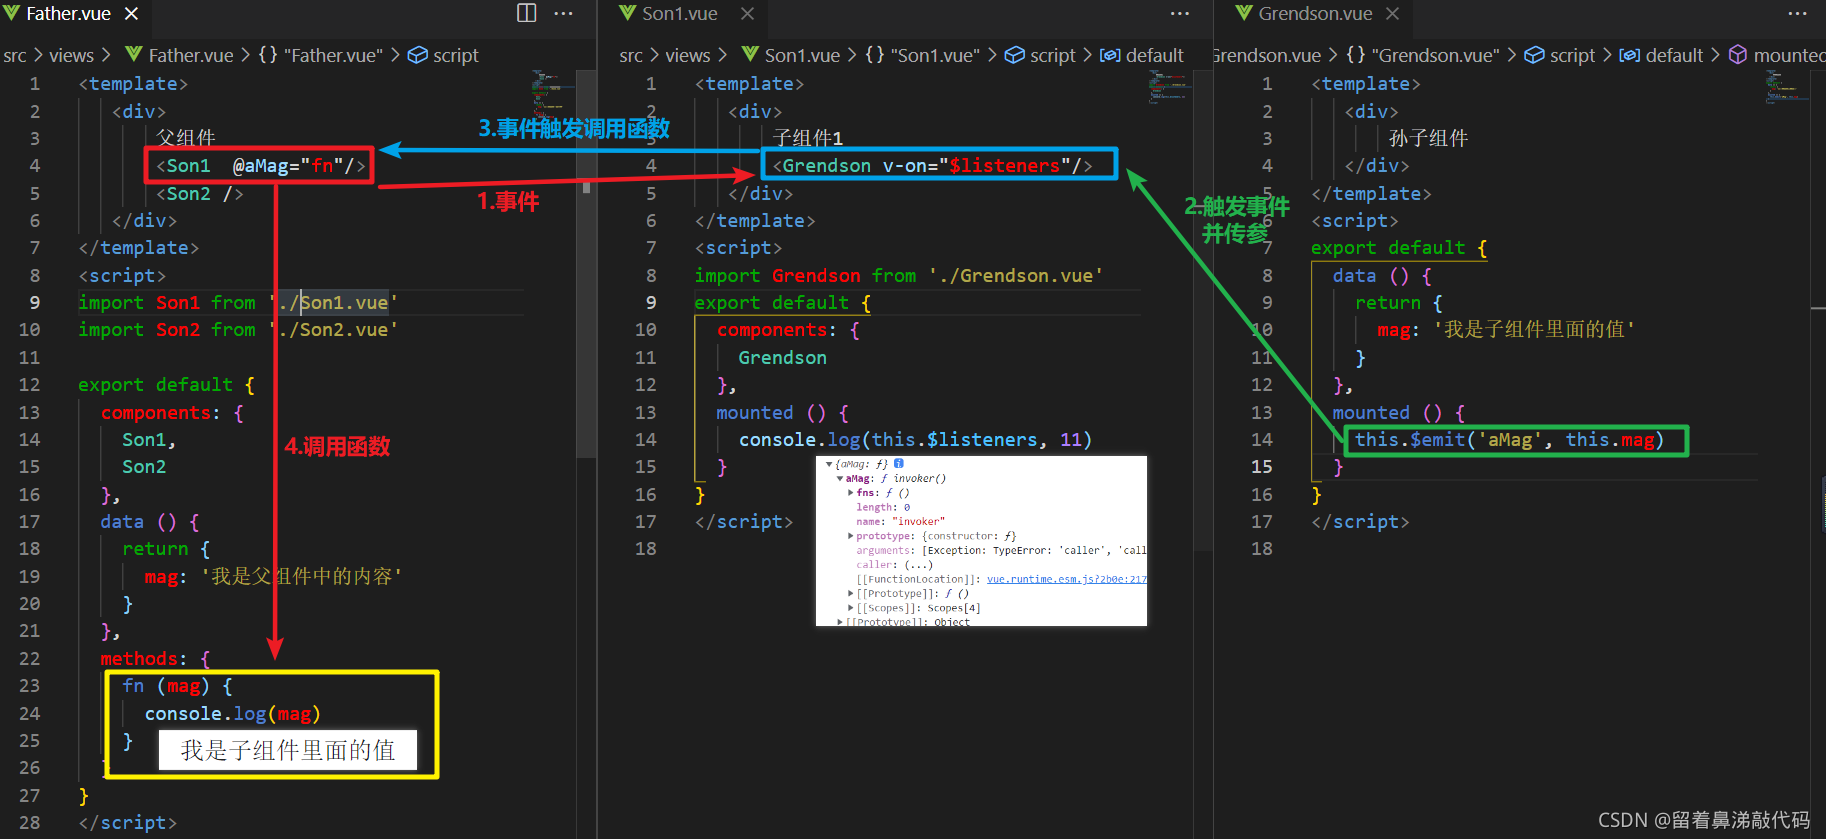Click console.log(mag) in Father.vue

tap(232, 714)
